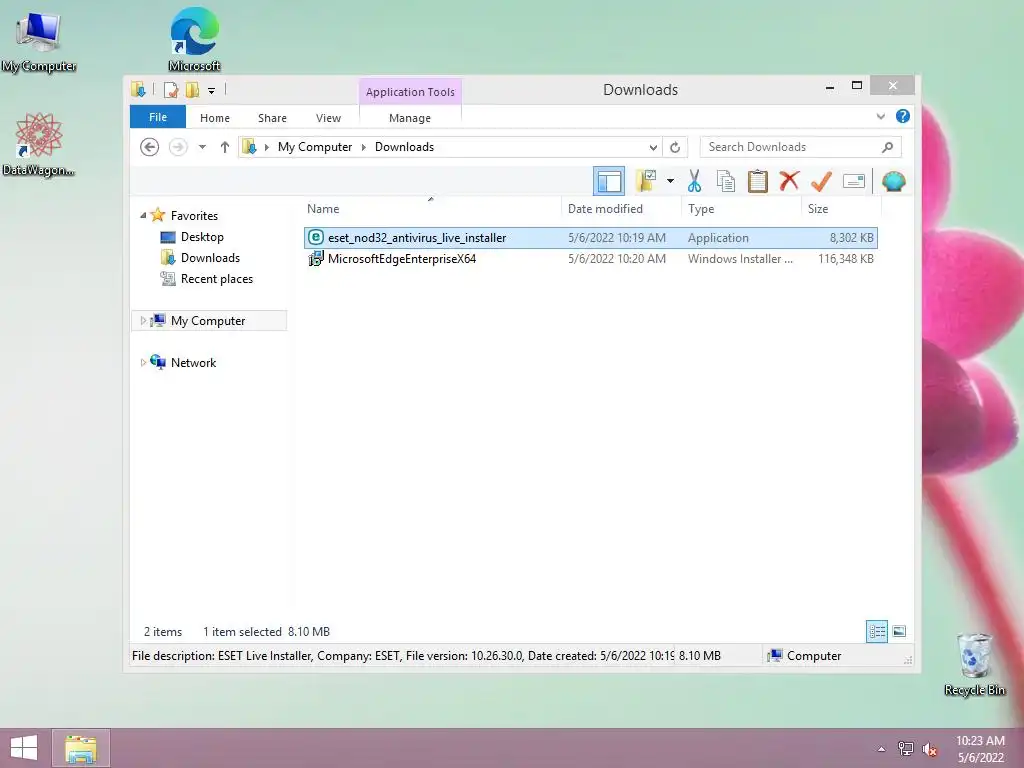
Task: Expand the Network tree node arrow
Action: point(143,362)
